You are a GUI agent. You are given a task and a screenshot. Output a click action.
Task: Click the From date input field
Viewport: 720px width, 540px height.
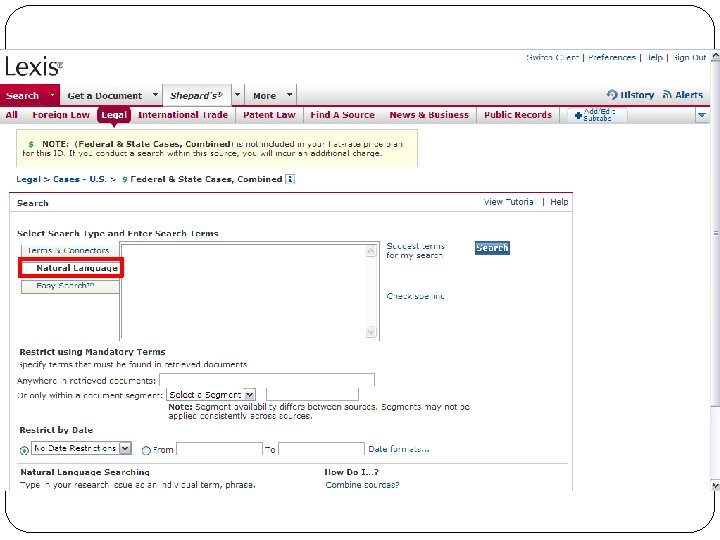[x=219, y=449]
